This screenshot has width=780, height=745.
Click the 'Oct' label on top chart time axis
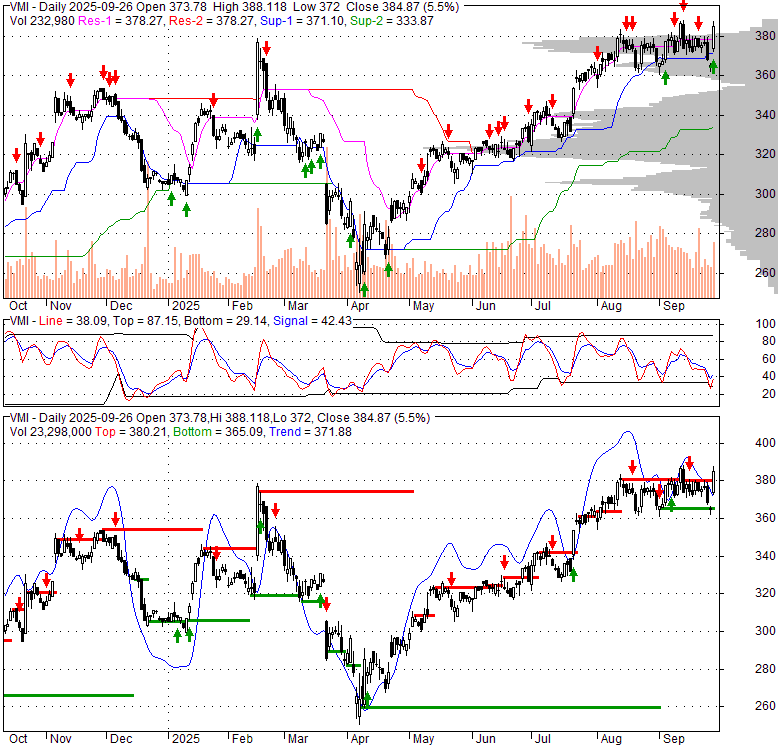[x=18, y=306]
